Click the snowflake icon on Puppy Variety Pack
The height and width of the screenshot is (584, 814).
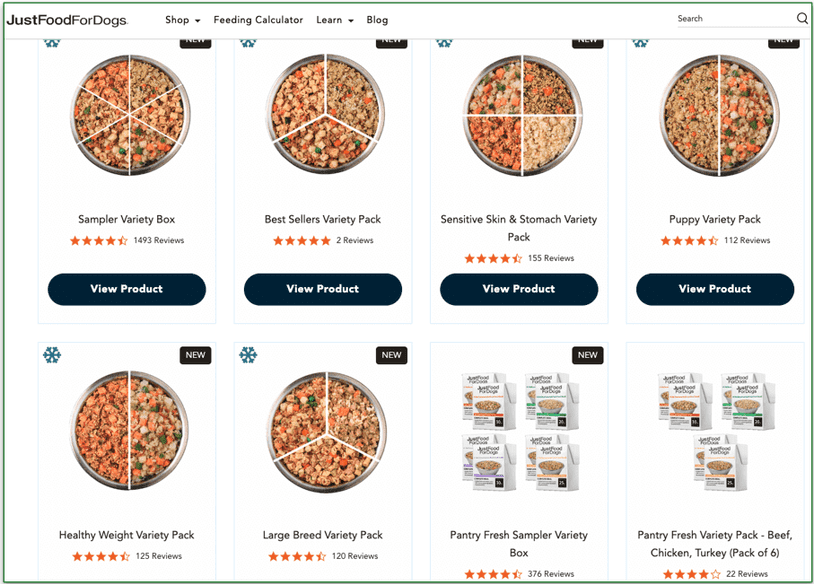click(x=640, y=43)
